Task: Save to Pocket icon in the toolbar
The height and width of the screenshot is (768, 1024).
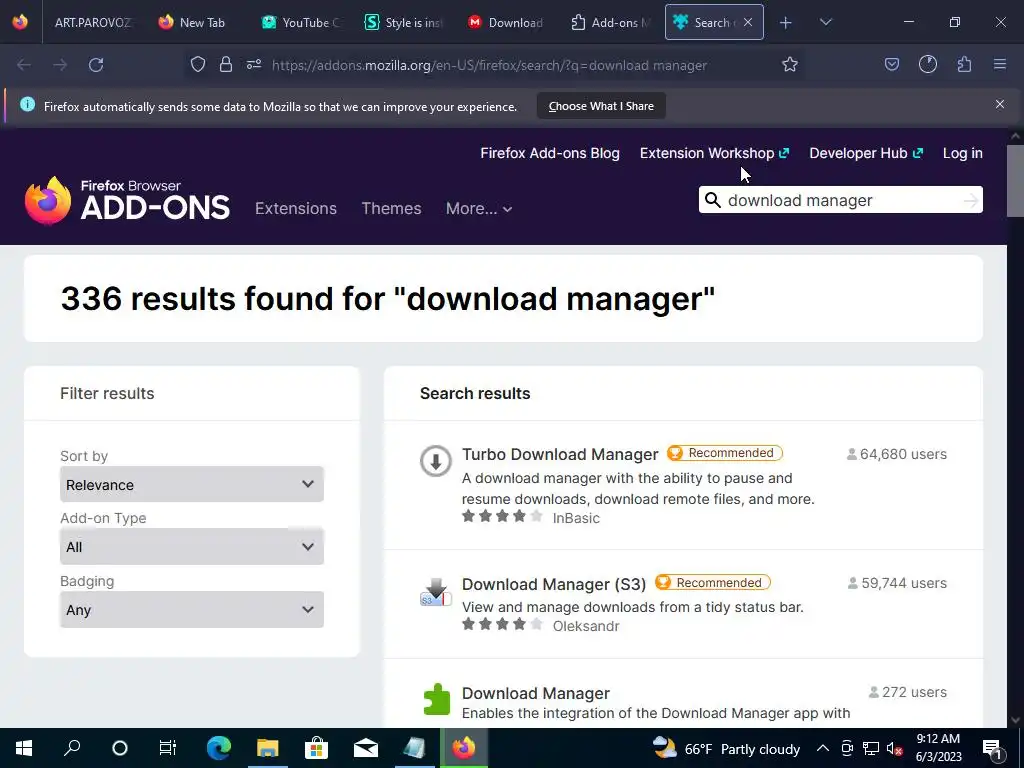Action: coord(891,65)
